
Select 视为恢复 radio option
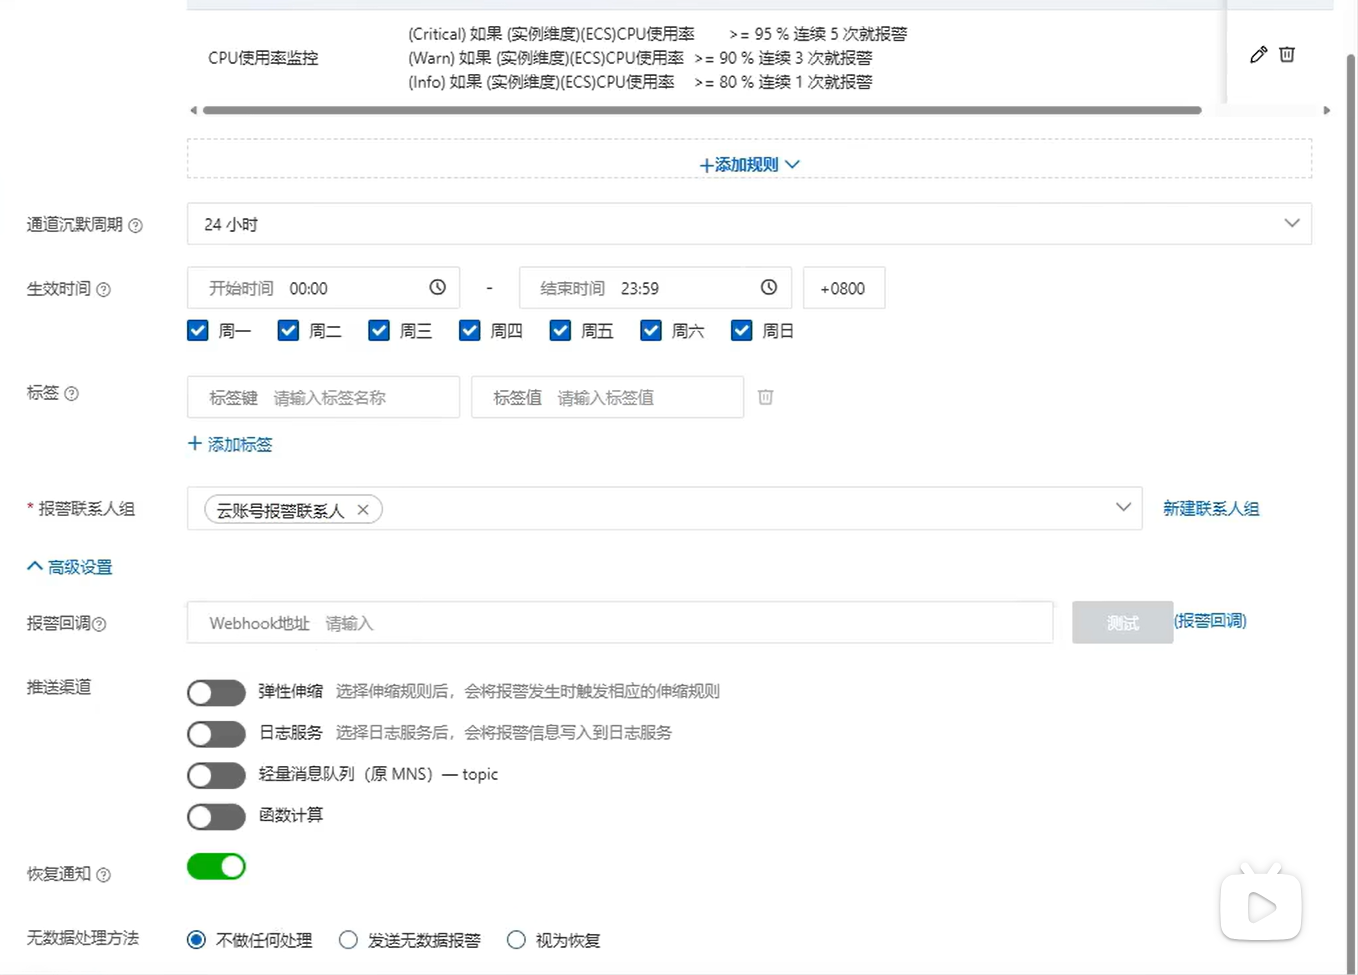tap(516, 940)
